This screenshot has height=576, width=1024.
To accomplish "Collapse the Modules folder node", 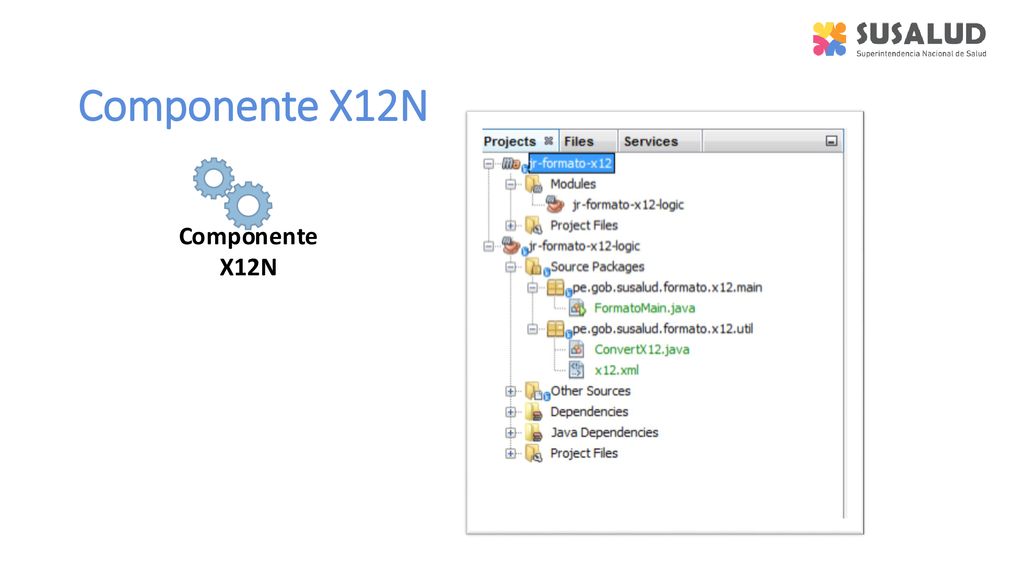I will click(511, 184).
